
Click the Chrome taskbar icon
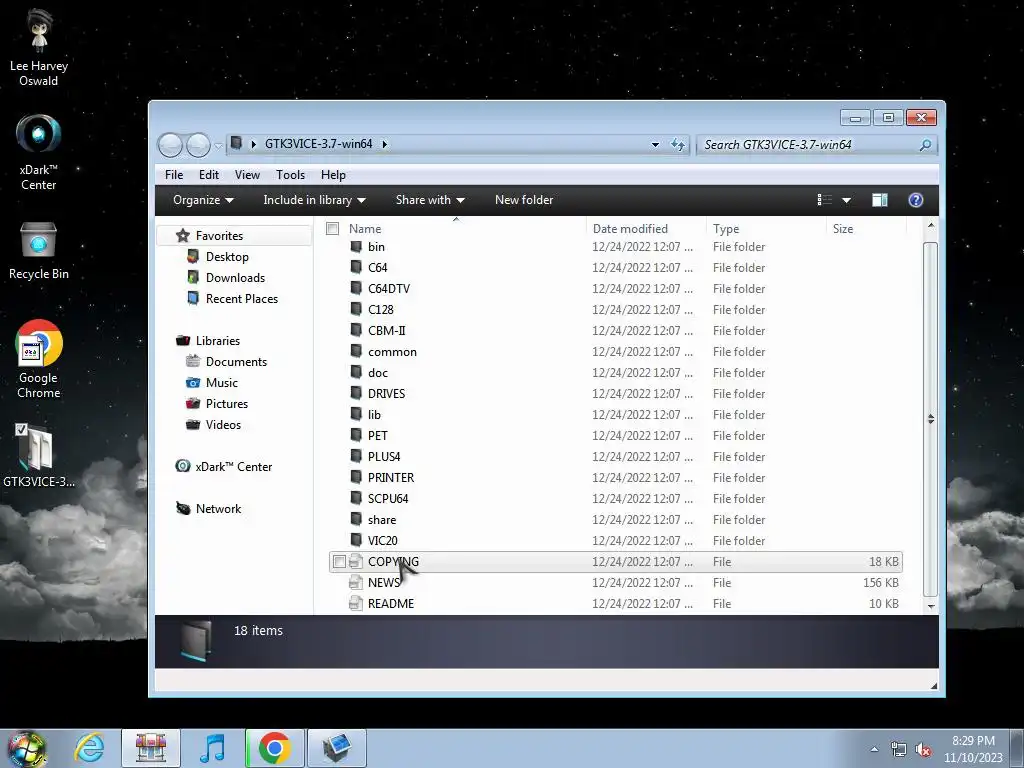pyautogui.click(x=274, y=748)
